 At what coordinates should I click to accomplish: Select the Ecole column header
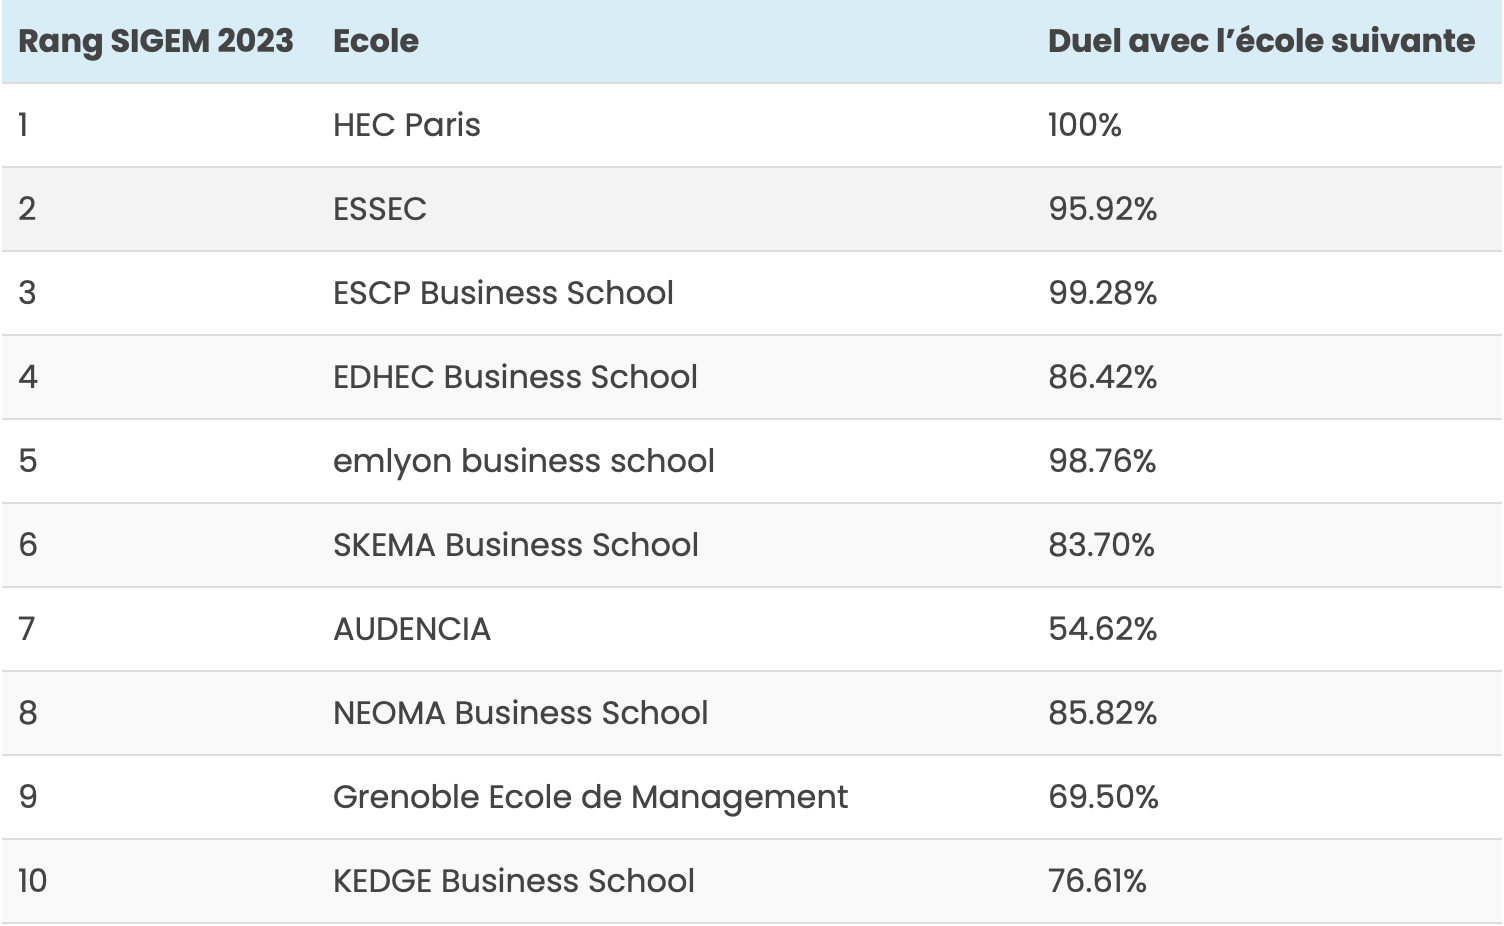(x=376, y=41)
